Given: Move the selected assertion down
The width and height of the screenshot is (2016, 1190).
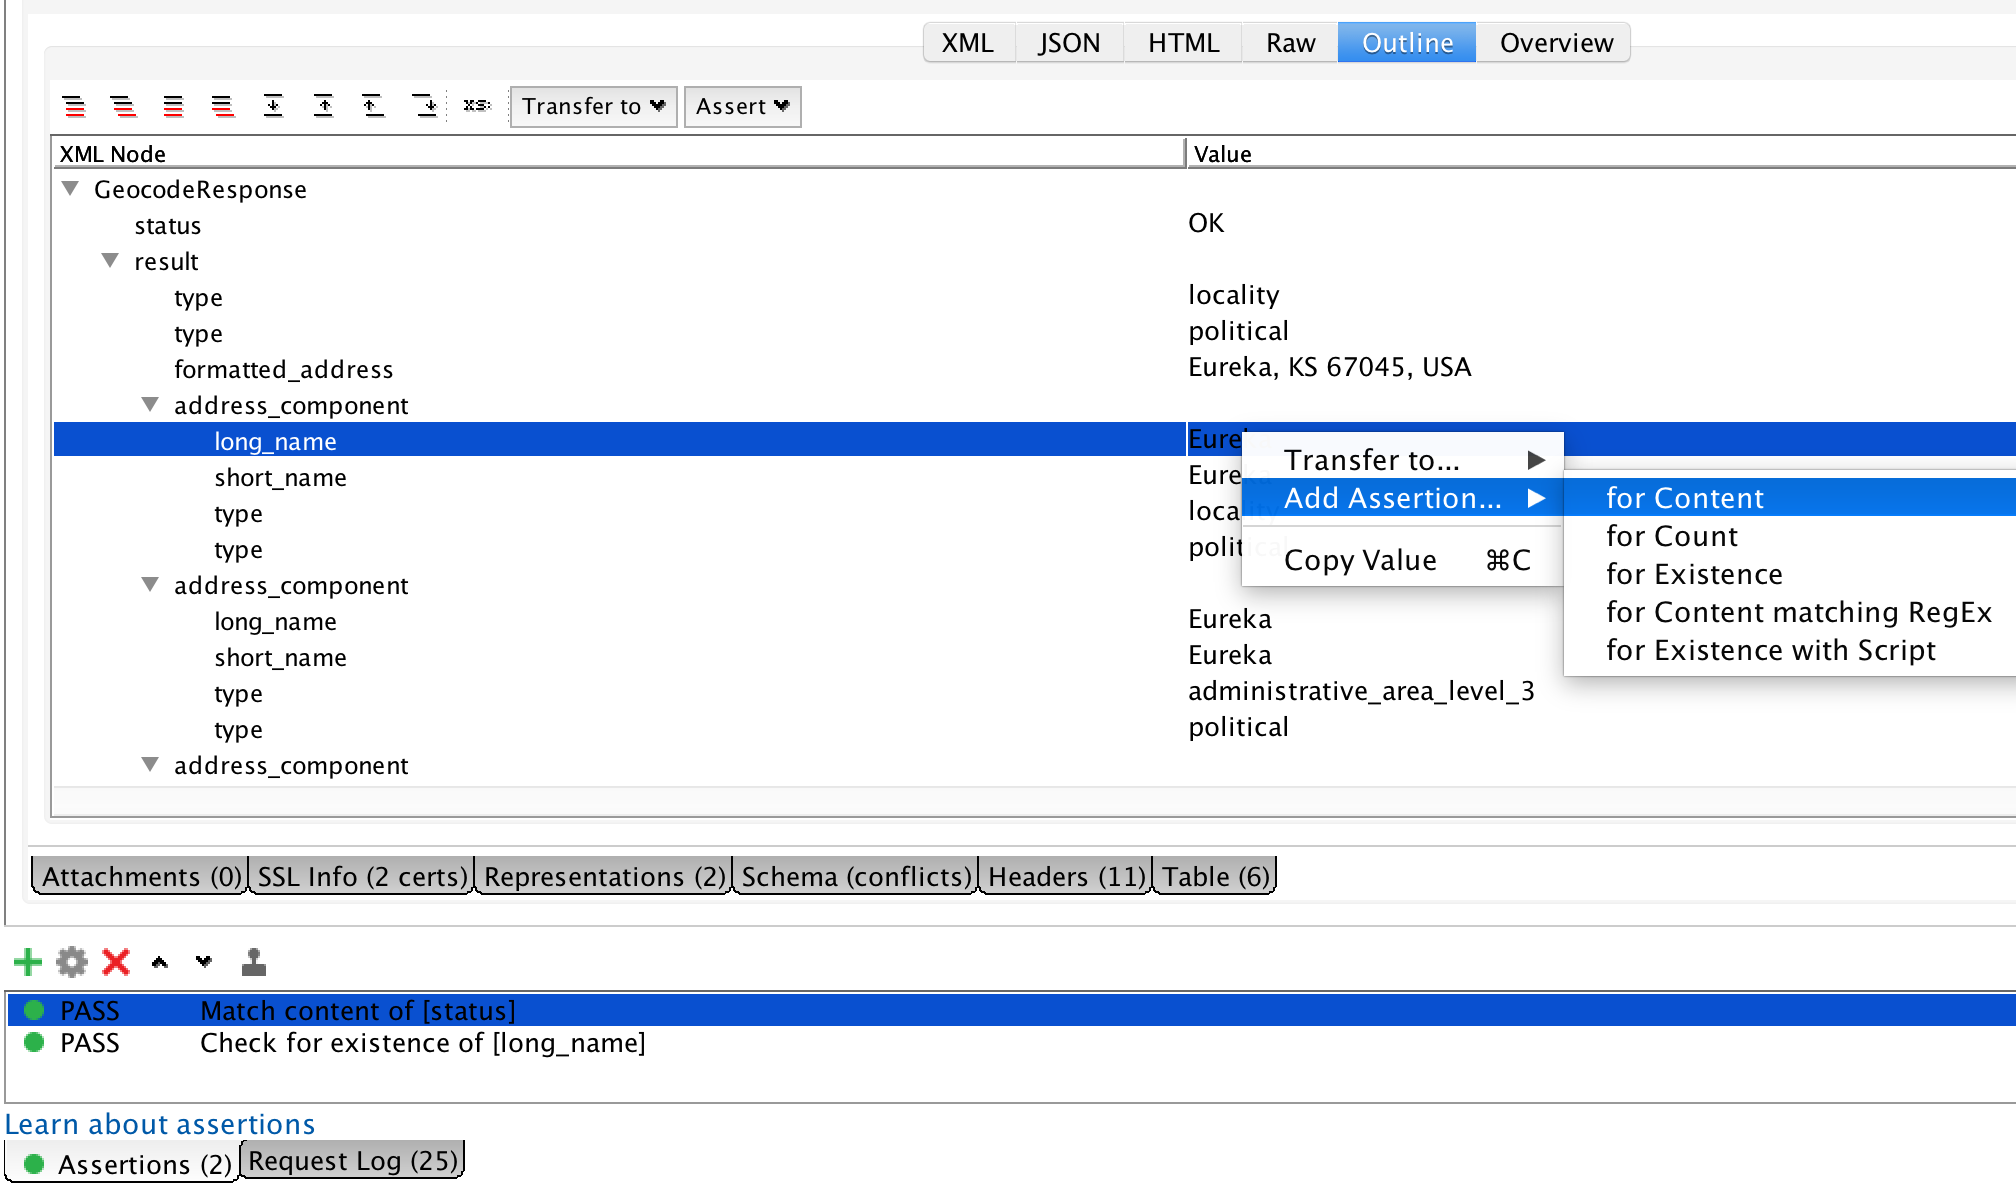Looking at the screenshot, I should click(202, 962).
